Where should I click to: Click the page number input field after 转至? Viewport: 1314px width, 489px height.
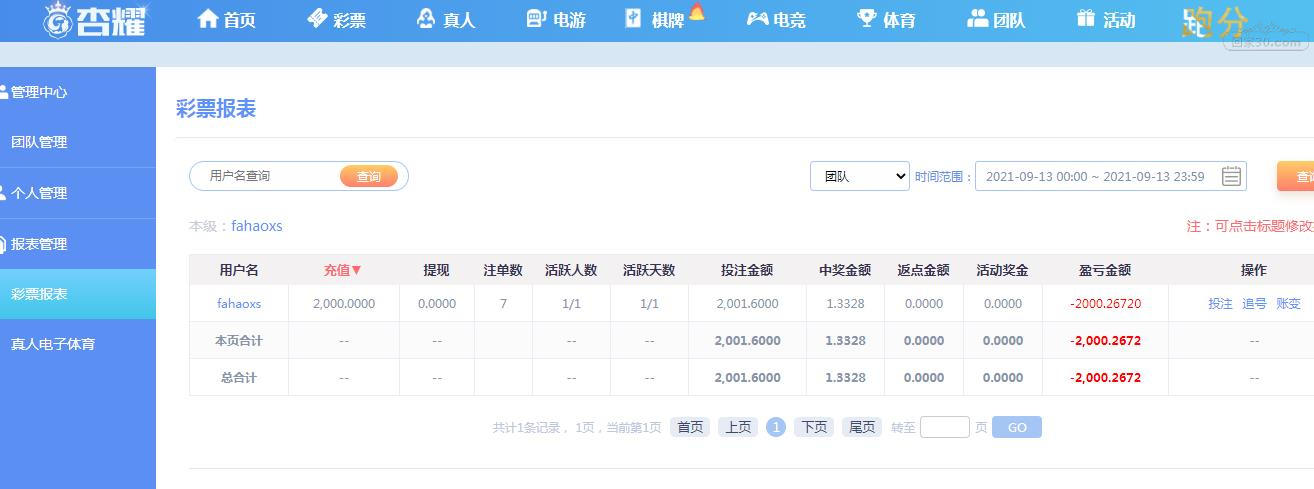945,427
